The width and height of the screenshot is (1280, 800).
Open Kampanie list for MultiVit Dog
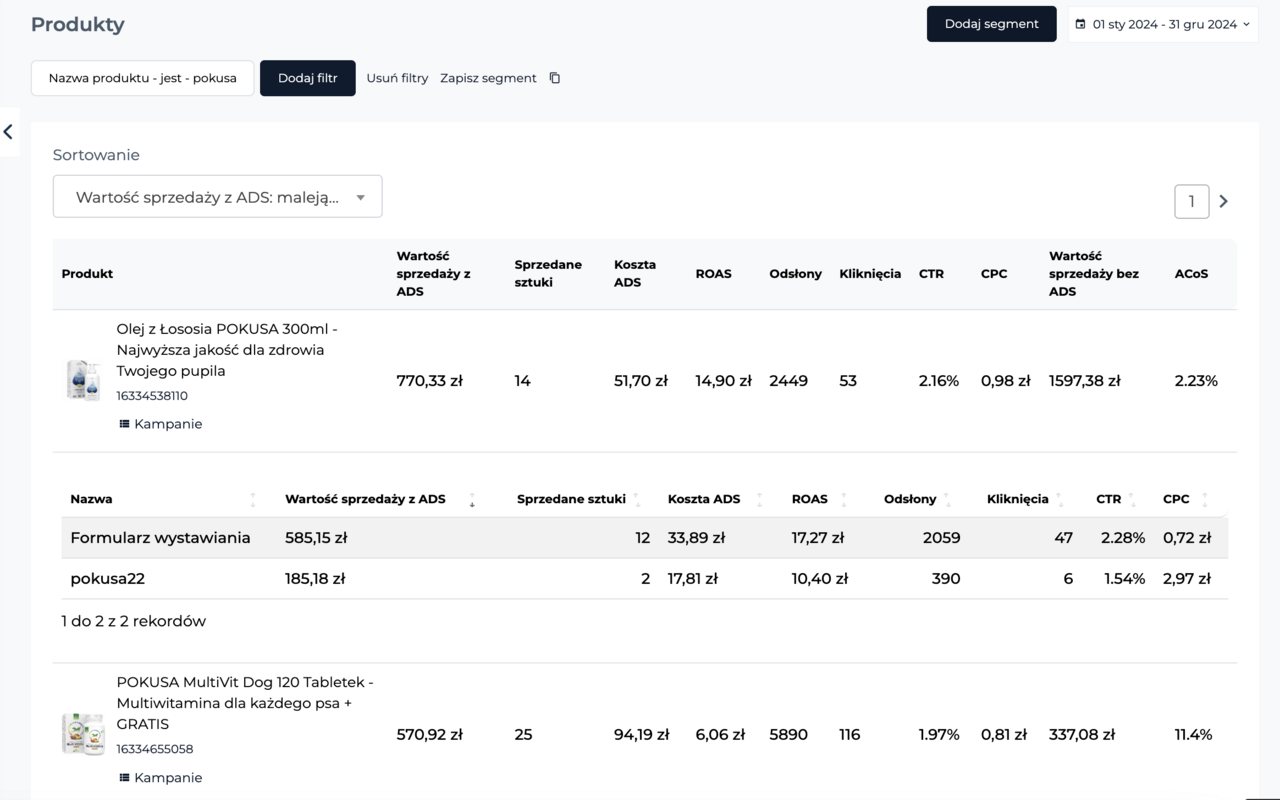pos(160,778)
